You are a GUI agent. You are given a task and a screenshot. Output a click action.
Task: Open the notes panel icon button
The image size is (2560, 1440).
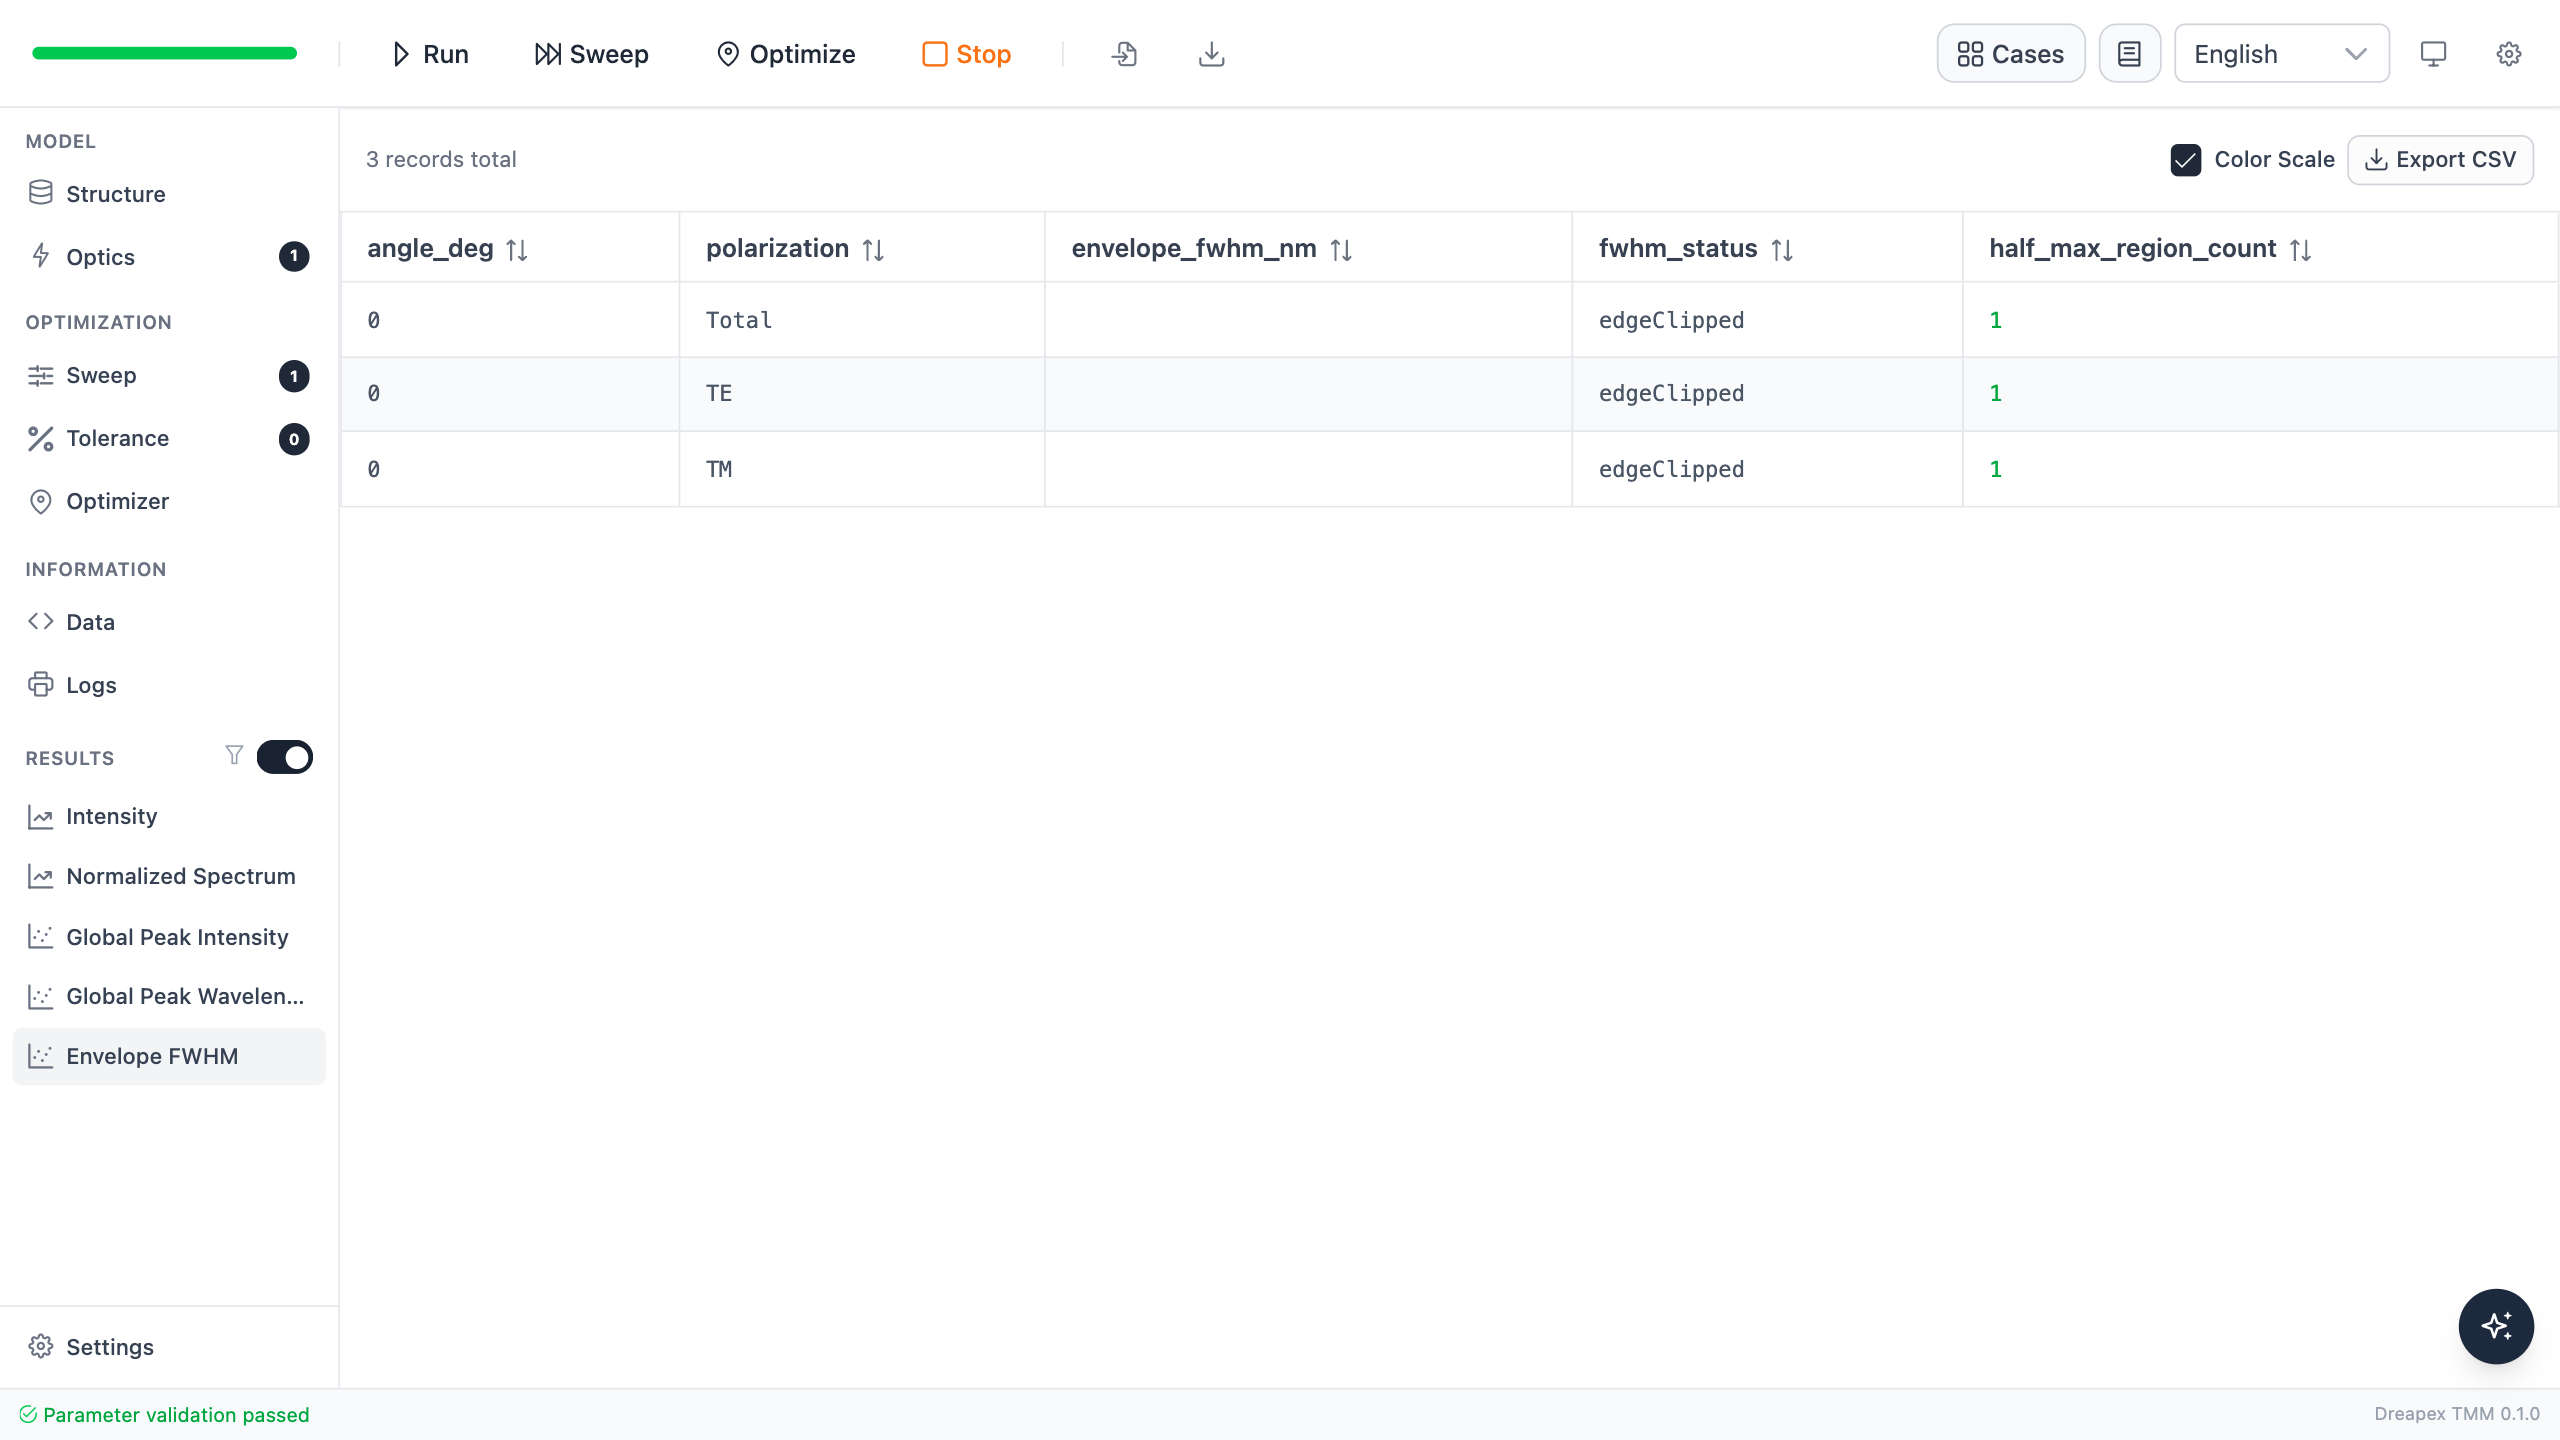click(x=2129, y=54)
